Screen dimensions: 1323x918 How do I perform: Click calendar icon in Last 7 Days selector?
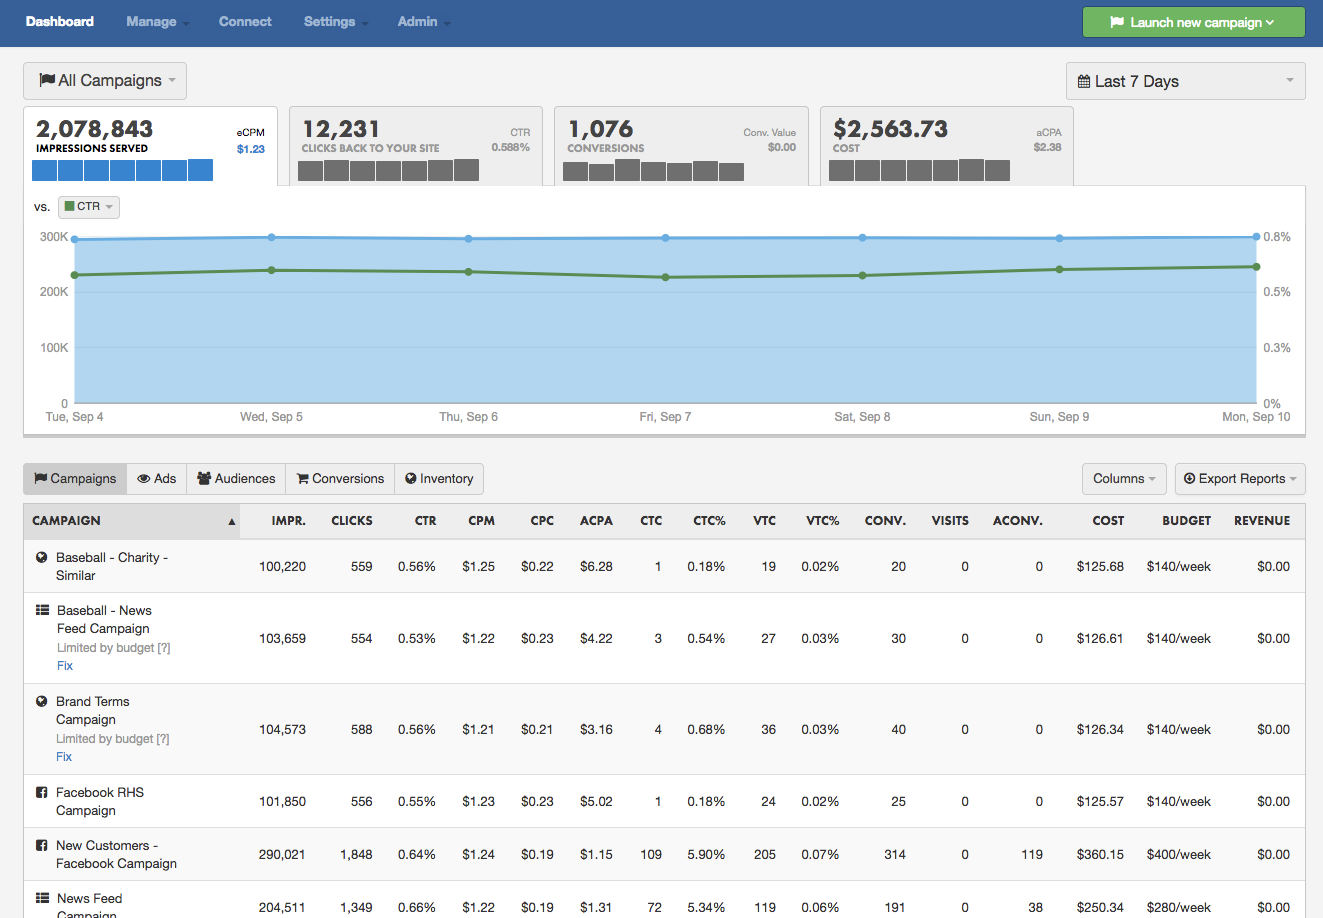(x=1084, y=81)
